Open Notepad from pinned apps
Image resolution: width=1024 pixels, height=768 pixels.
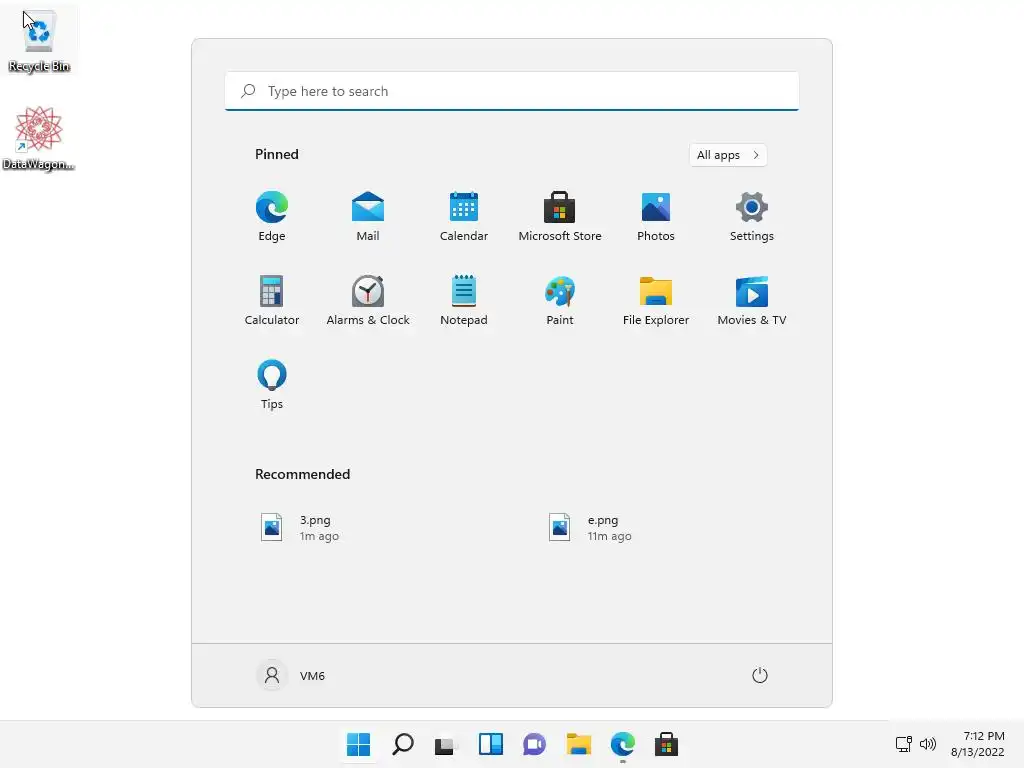[x=464, y=300]
